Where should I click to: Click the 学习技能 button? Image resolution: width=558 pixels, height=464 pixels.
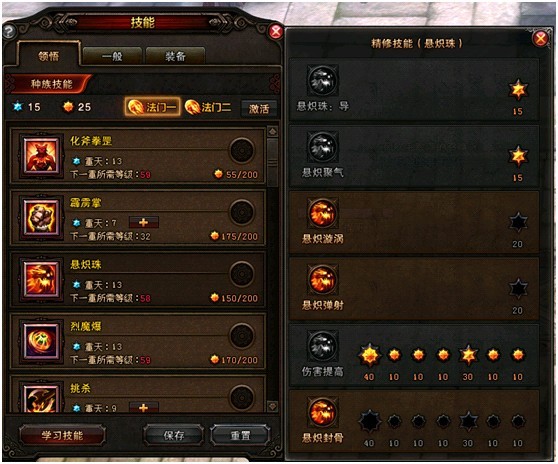point(62,435)
